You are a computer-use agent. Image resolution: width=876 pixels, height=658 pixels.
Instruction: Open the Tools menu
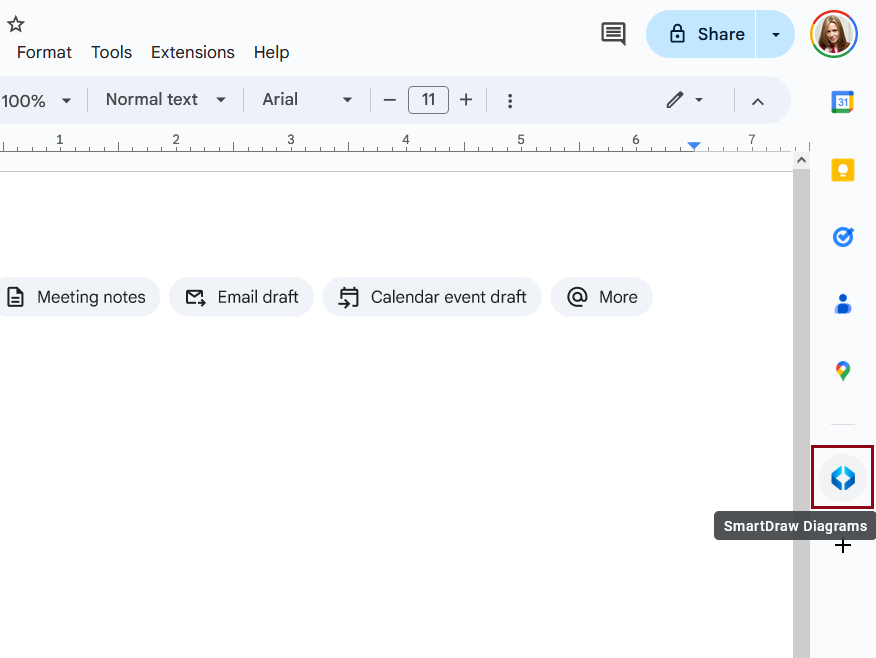pos(111,52)
